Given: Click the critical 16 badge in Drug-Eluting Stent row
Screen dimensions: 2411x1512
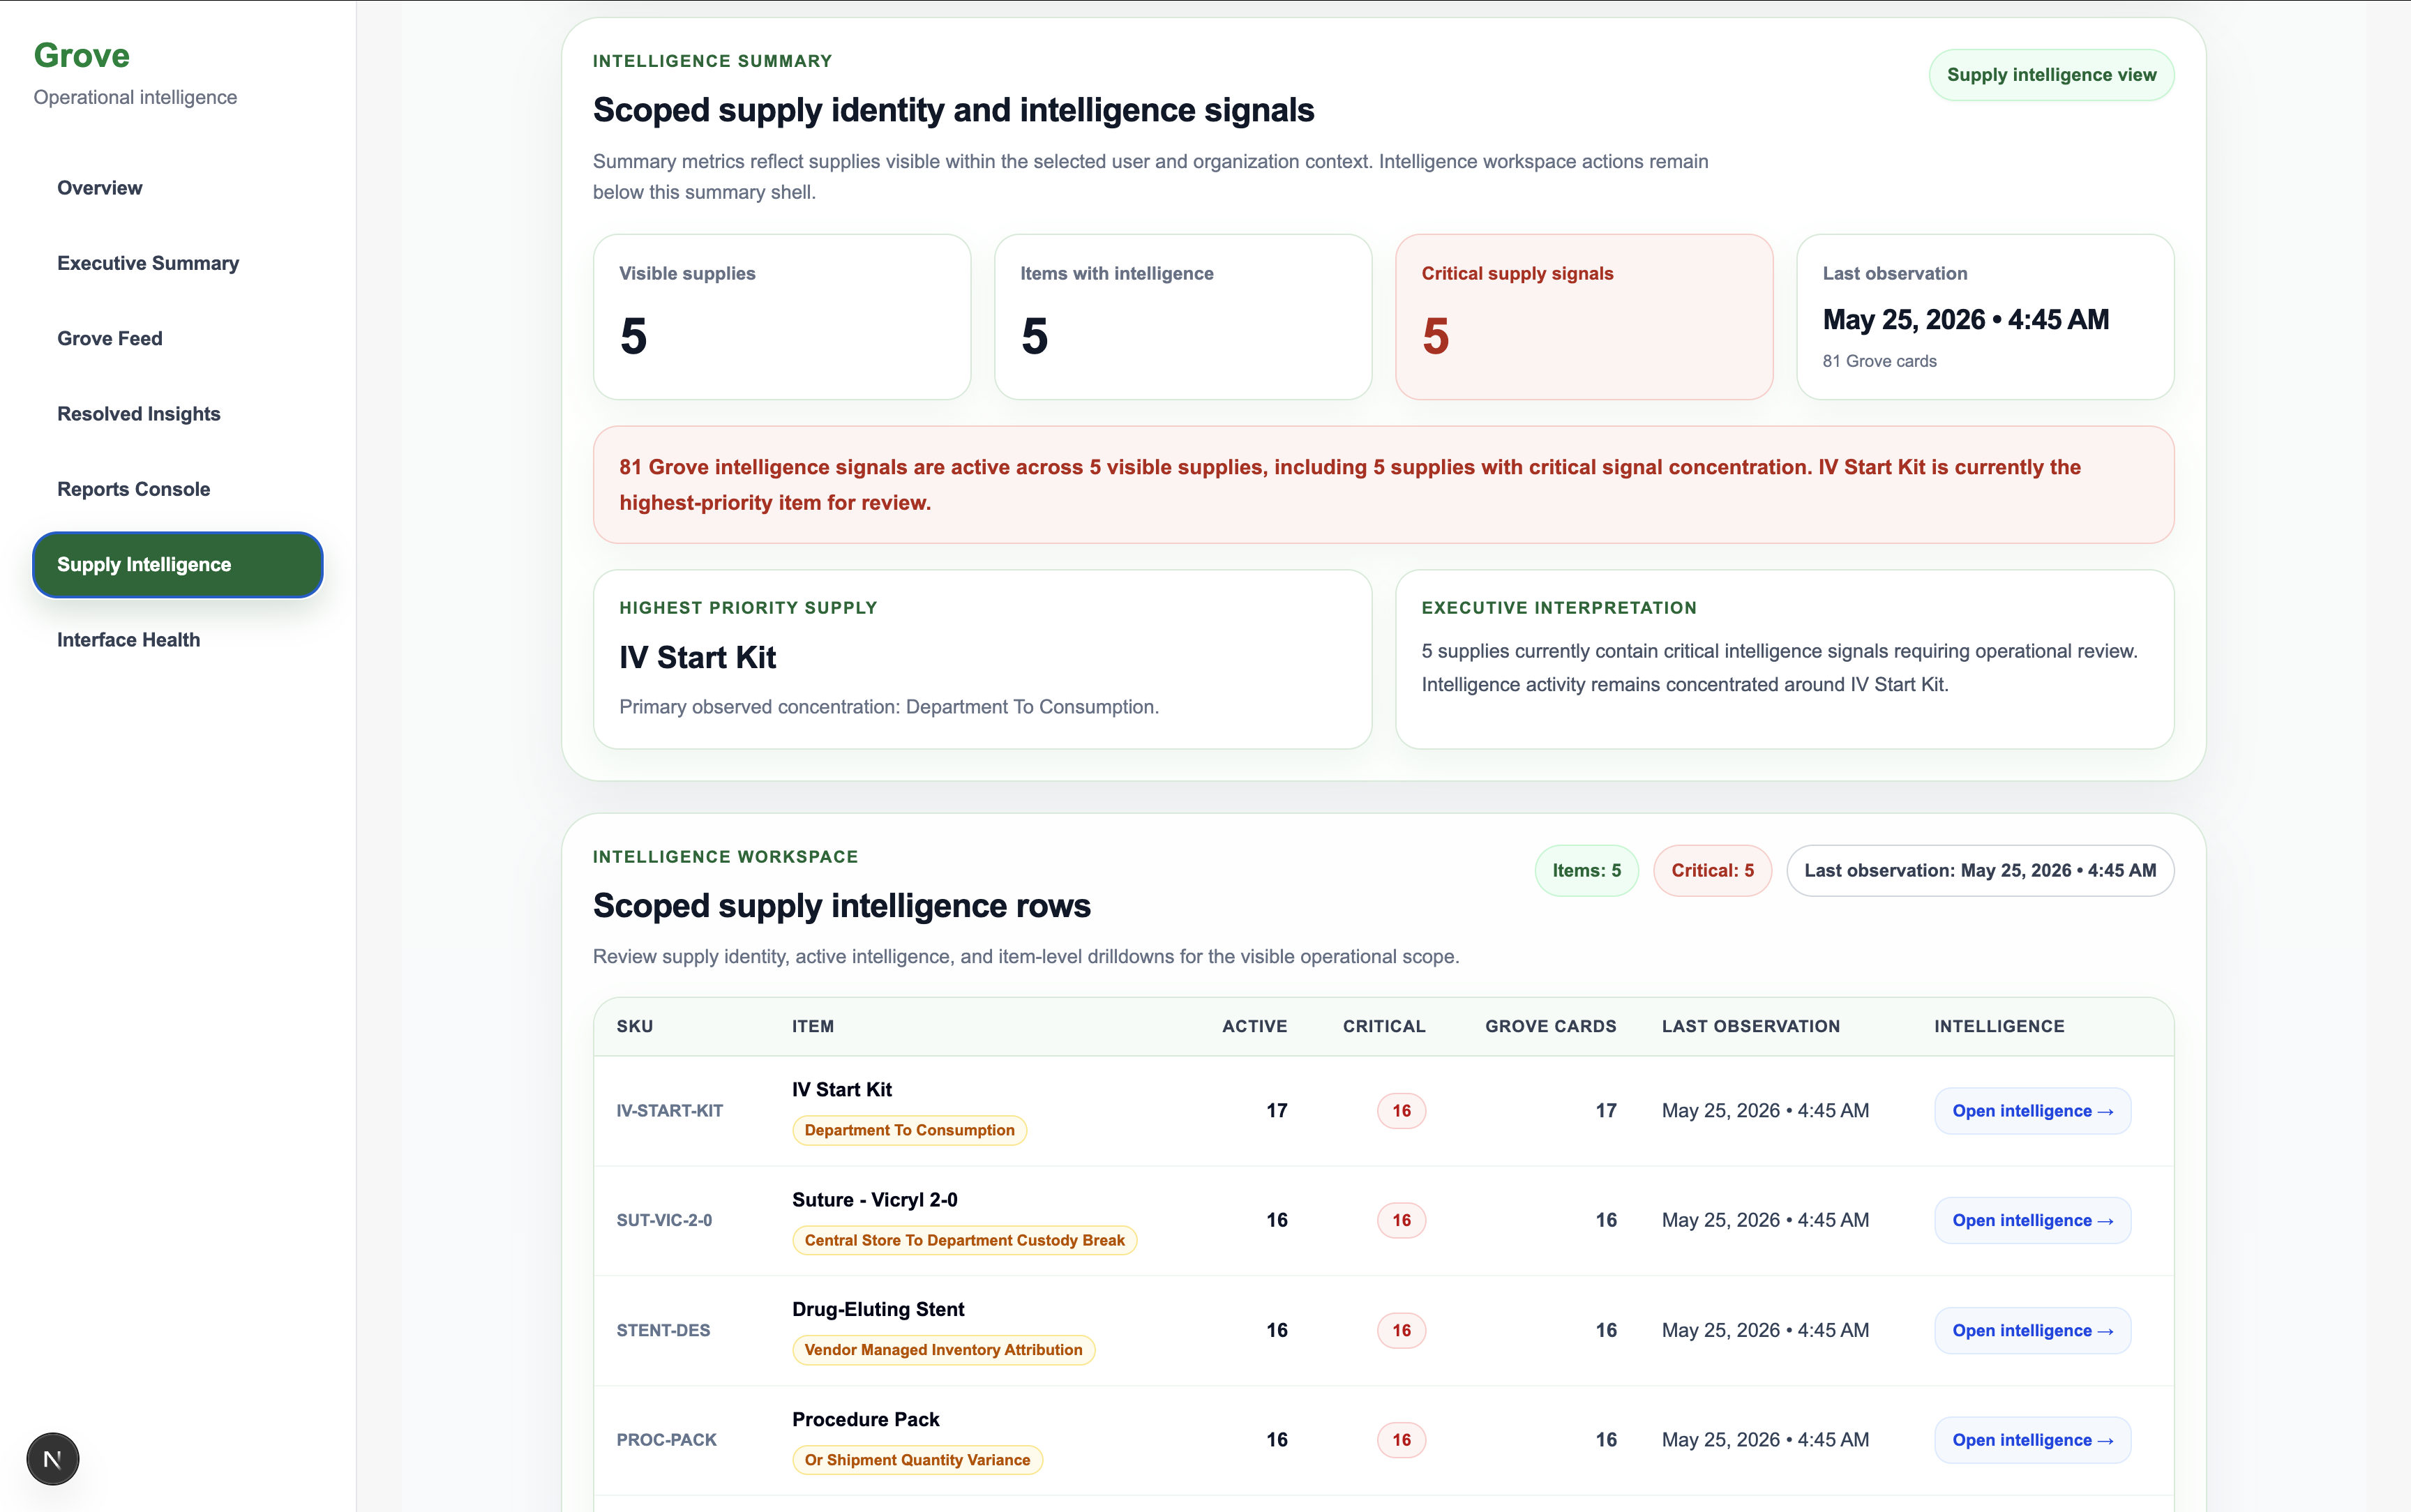Looking at the screenshot, I should click(x=1402, y=1330).
